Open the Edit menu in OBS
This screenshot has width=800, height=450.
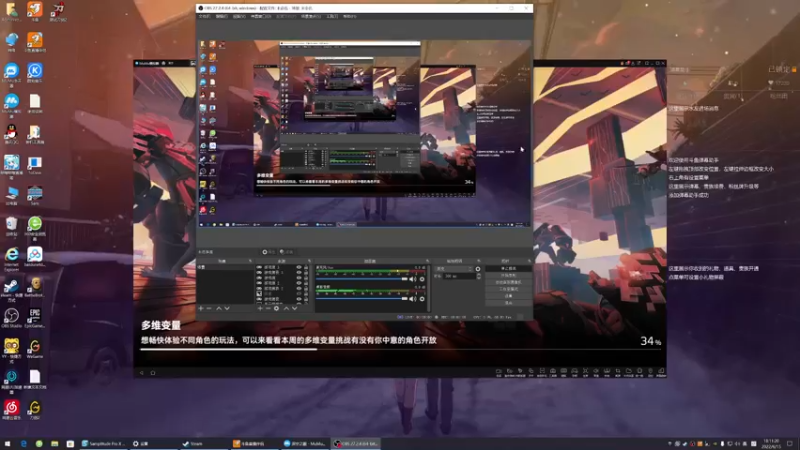tap(221, 16)
